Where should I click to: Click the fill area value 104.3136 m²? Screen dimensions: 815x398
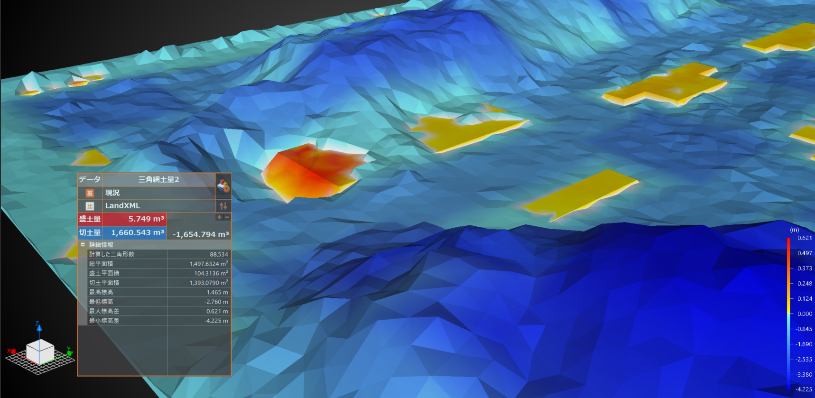(x=211, y=273)
